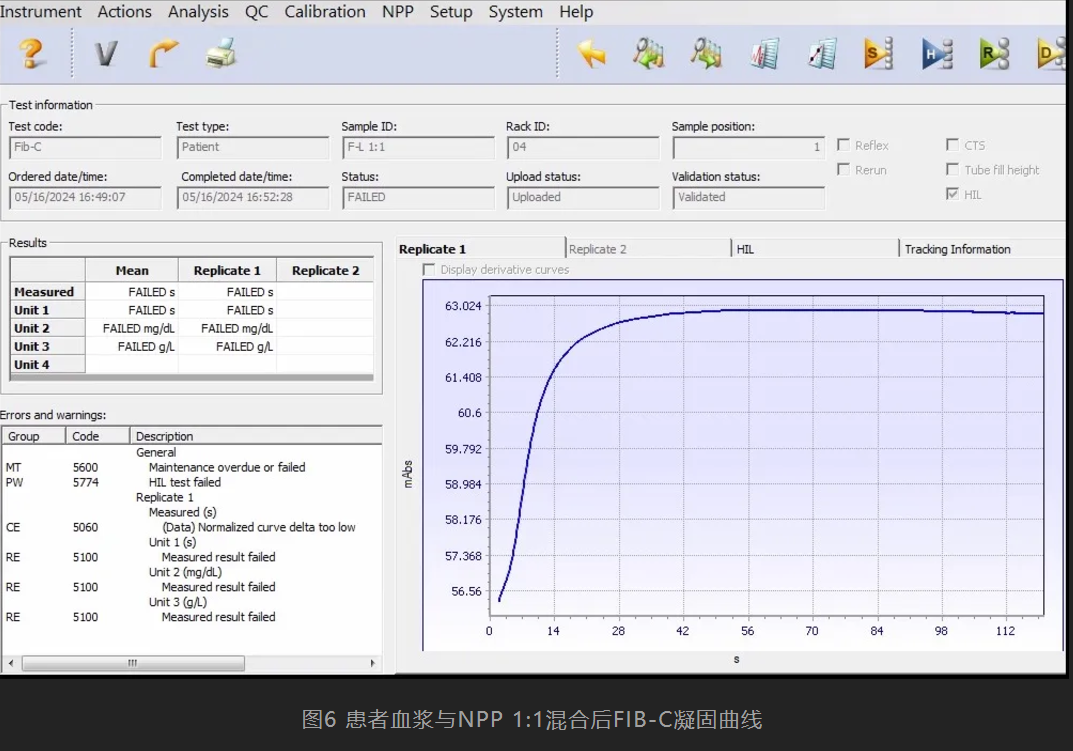The image size is (1073, 751).
Task: Click the Test type field
Action: 253,147
